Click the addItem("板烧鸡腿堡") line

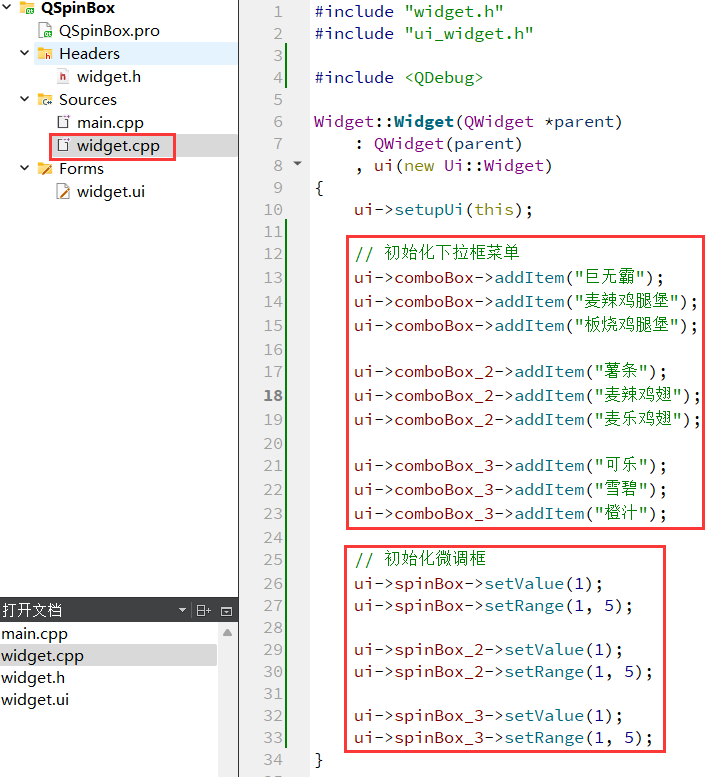526,325
